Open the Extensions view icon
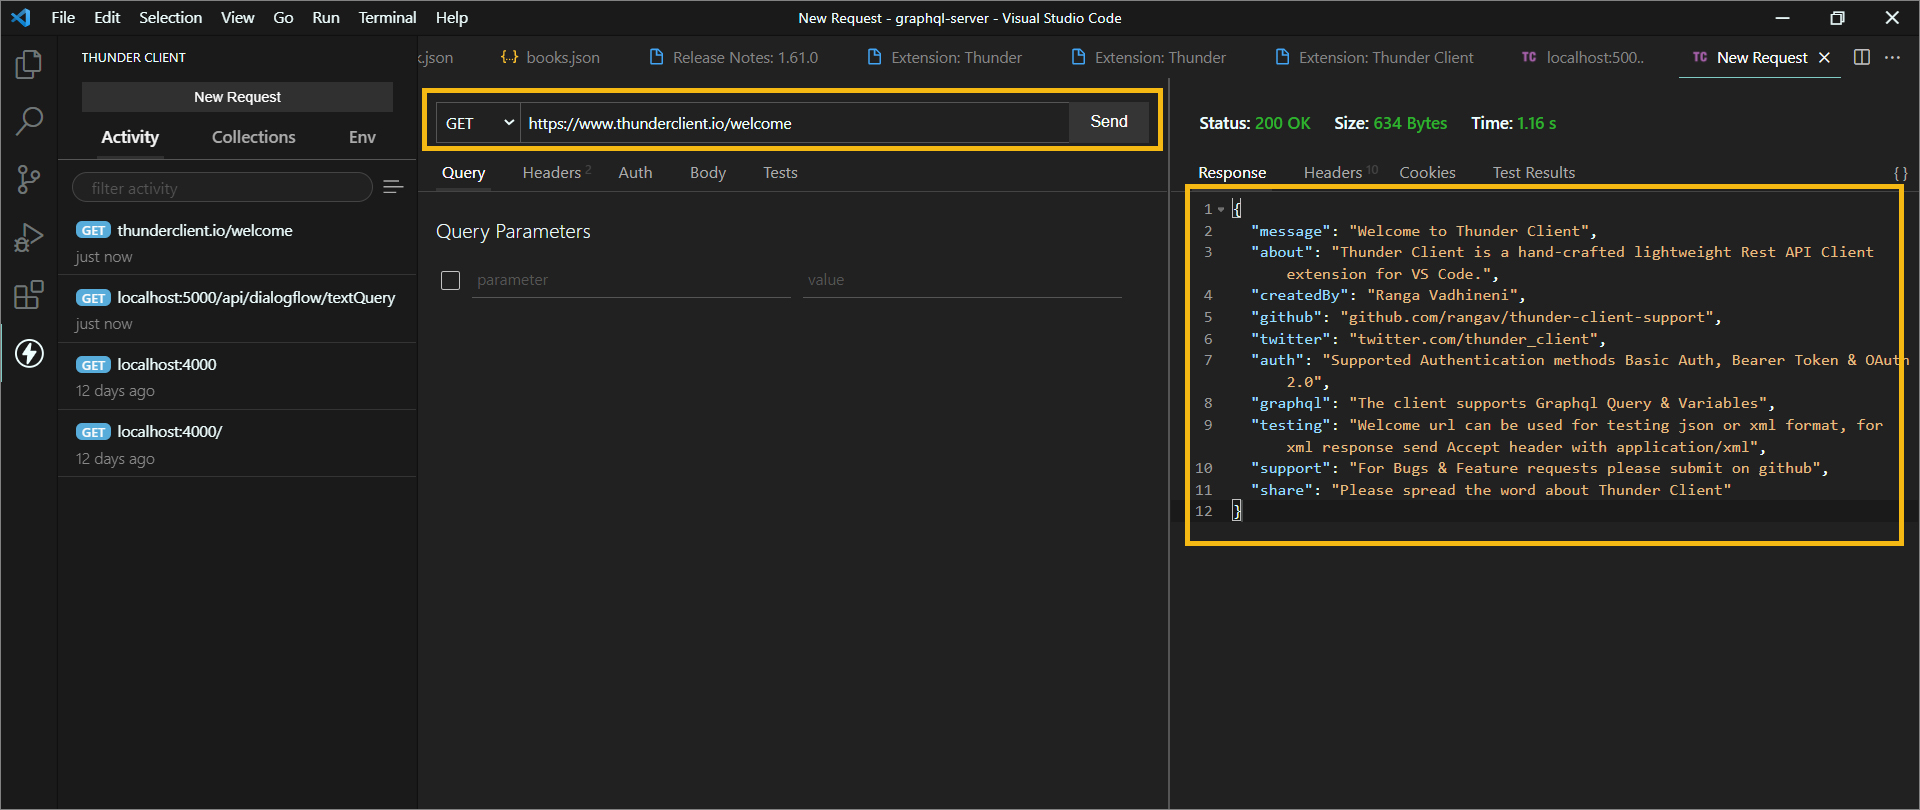The width and height of the screenshot is (1920, 810). pos(29,295)
